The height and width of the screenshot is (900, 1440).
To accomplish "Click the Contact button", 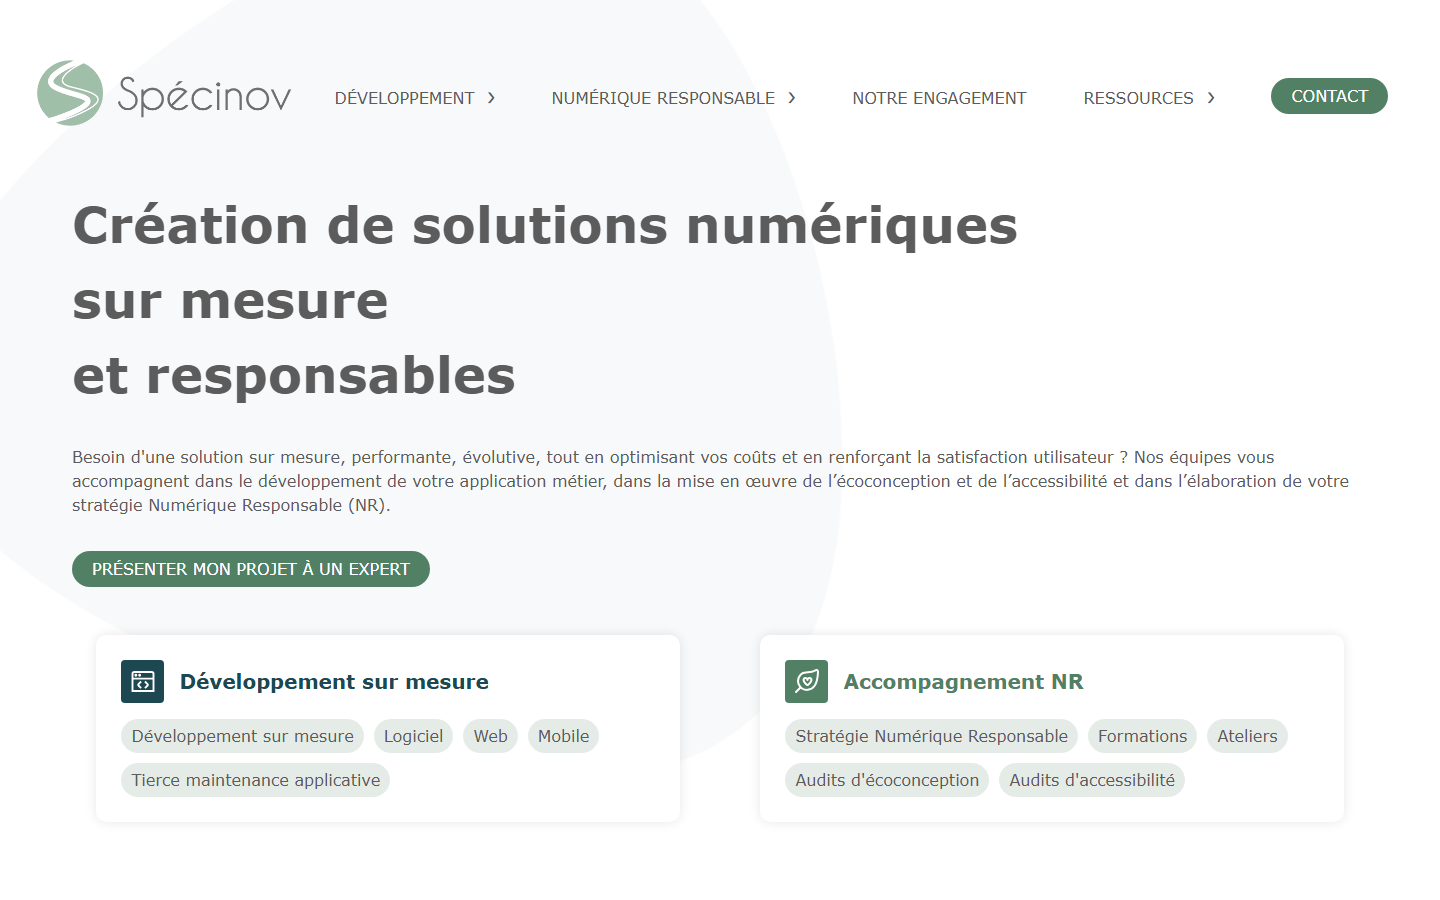I will (1329, 96).
